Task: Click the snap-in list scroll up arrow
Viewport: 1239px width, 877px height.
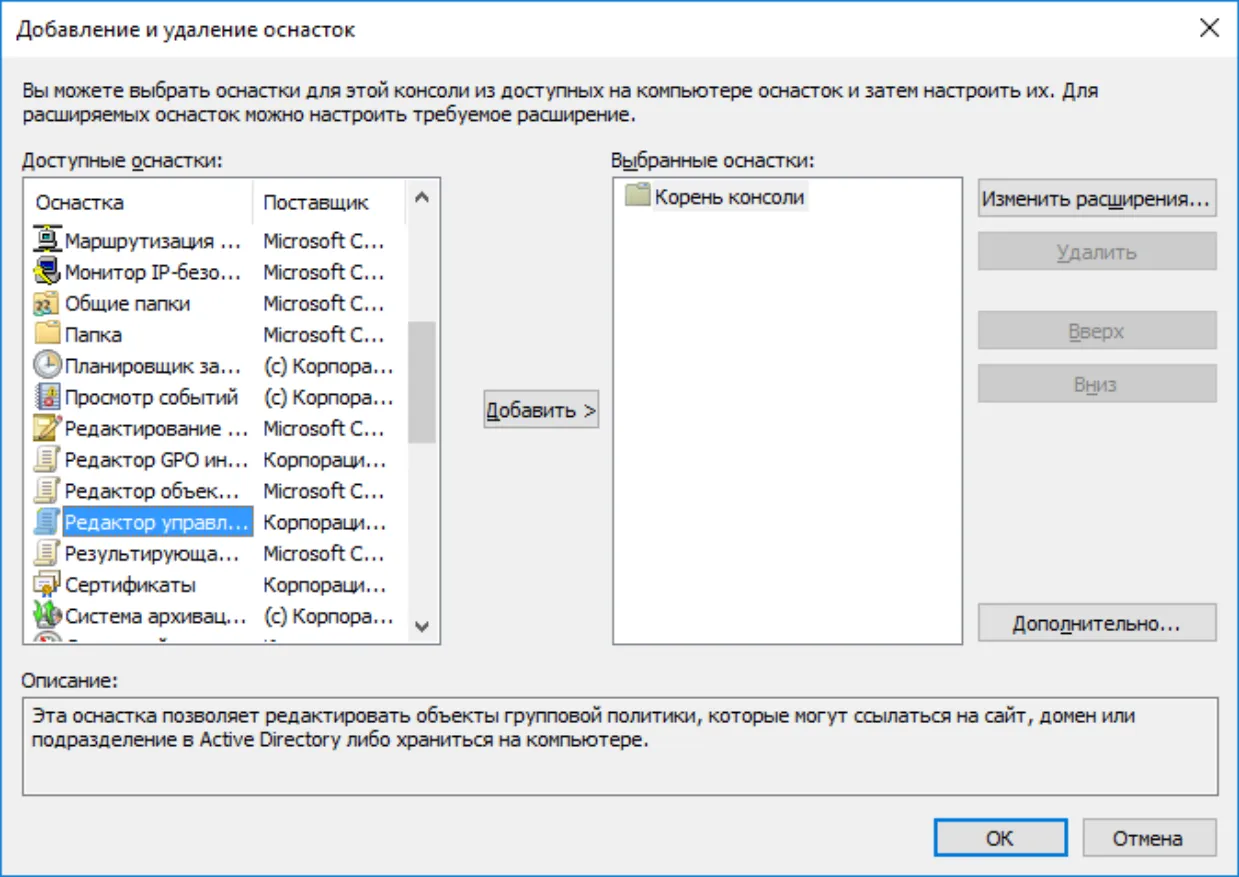Action: coord(421,198)
